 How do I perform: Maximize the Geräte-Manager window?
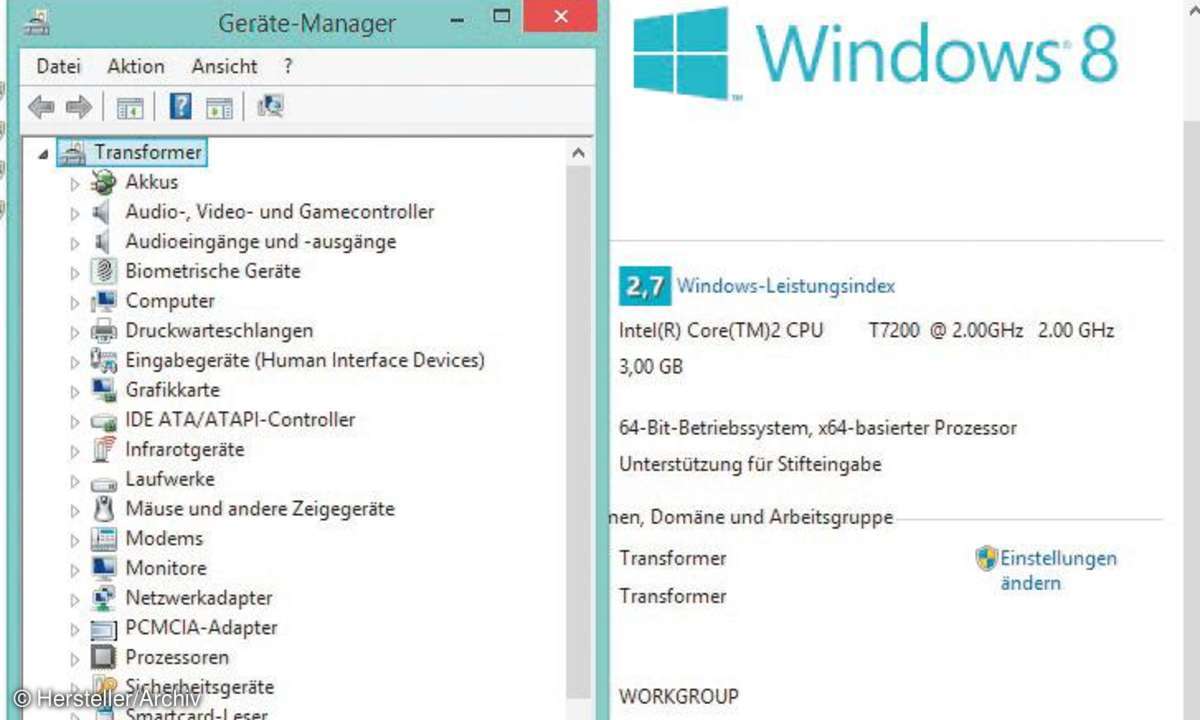click(503, 17)
